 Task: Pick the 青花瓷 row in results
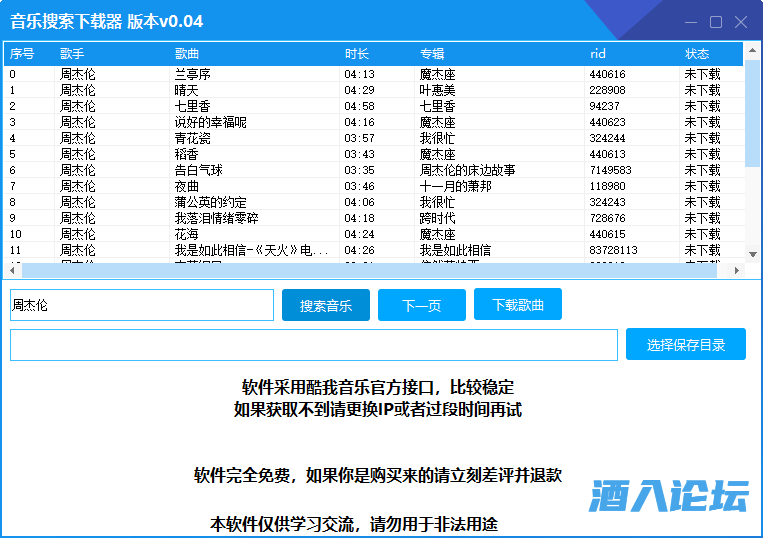pos(192,138)
